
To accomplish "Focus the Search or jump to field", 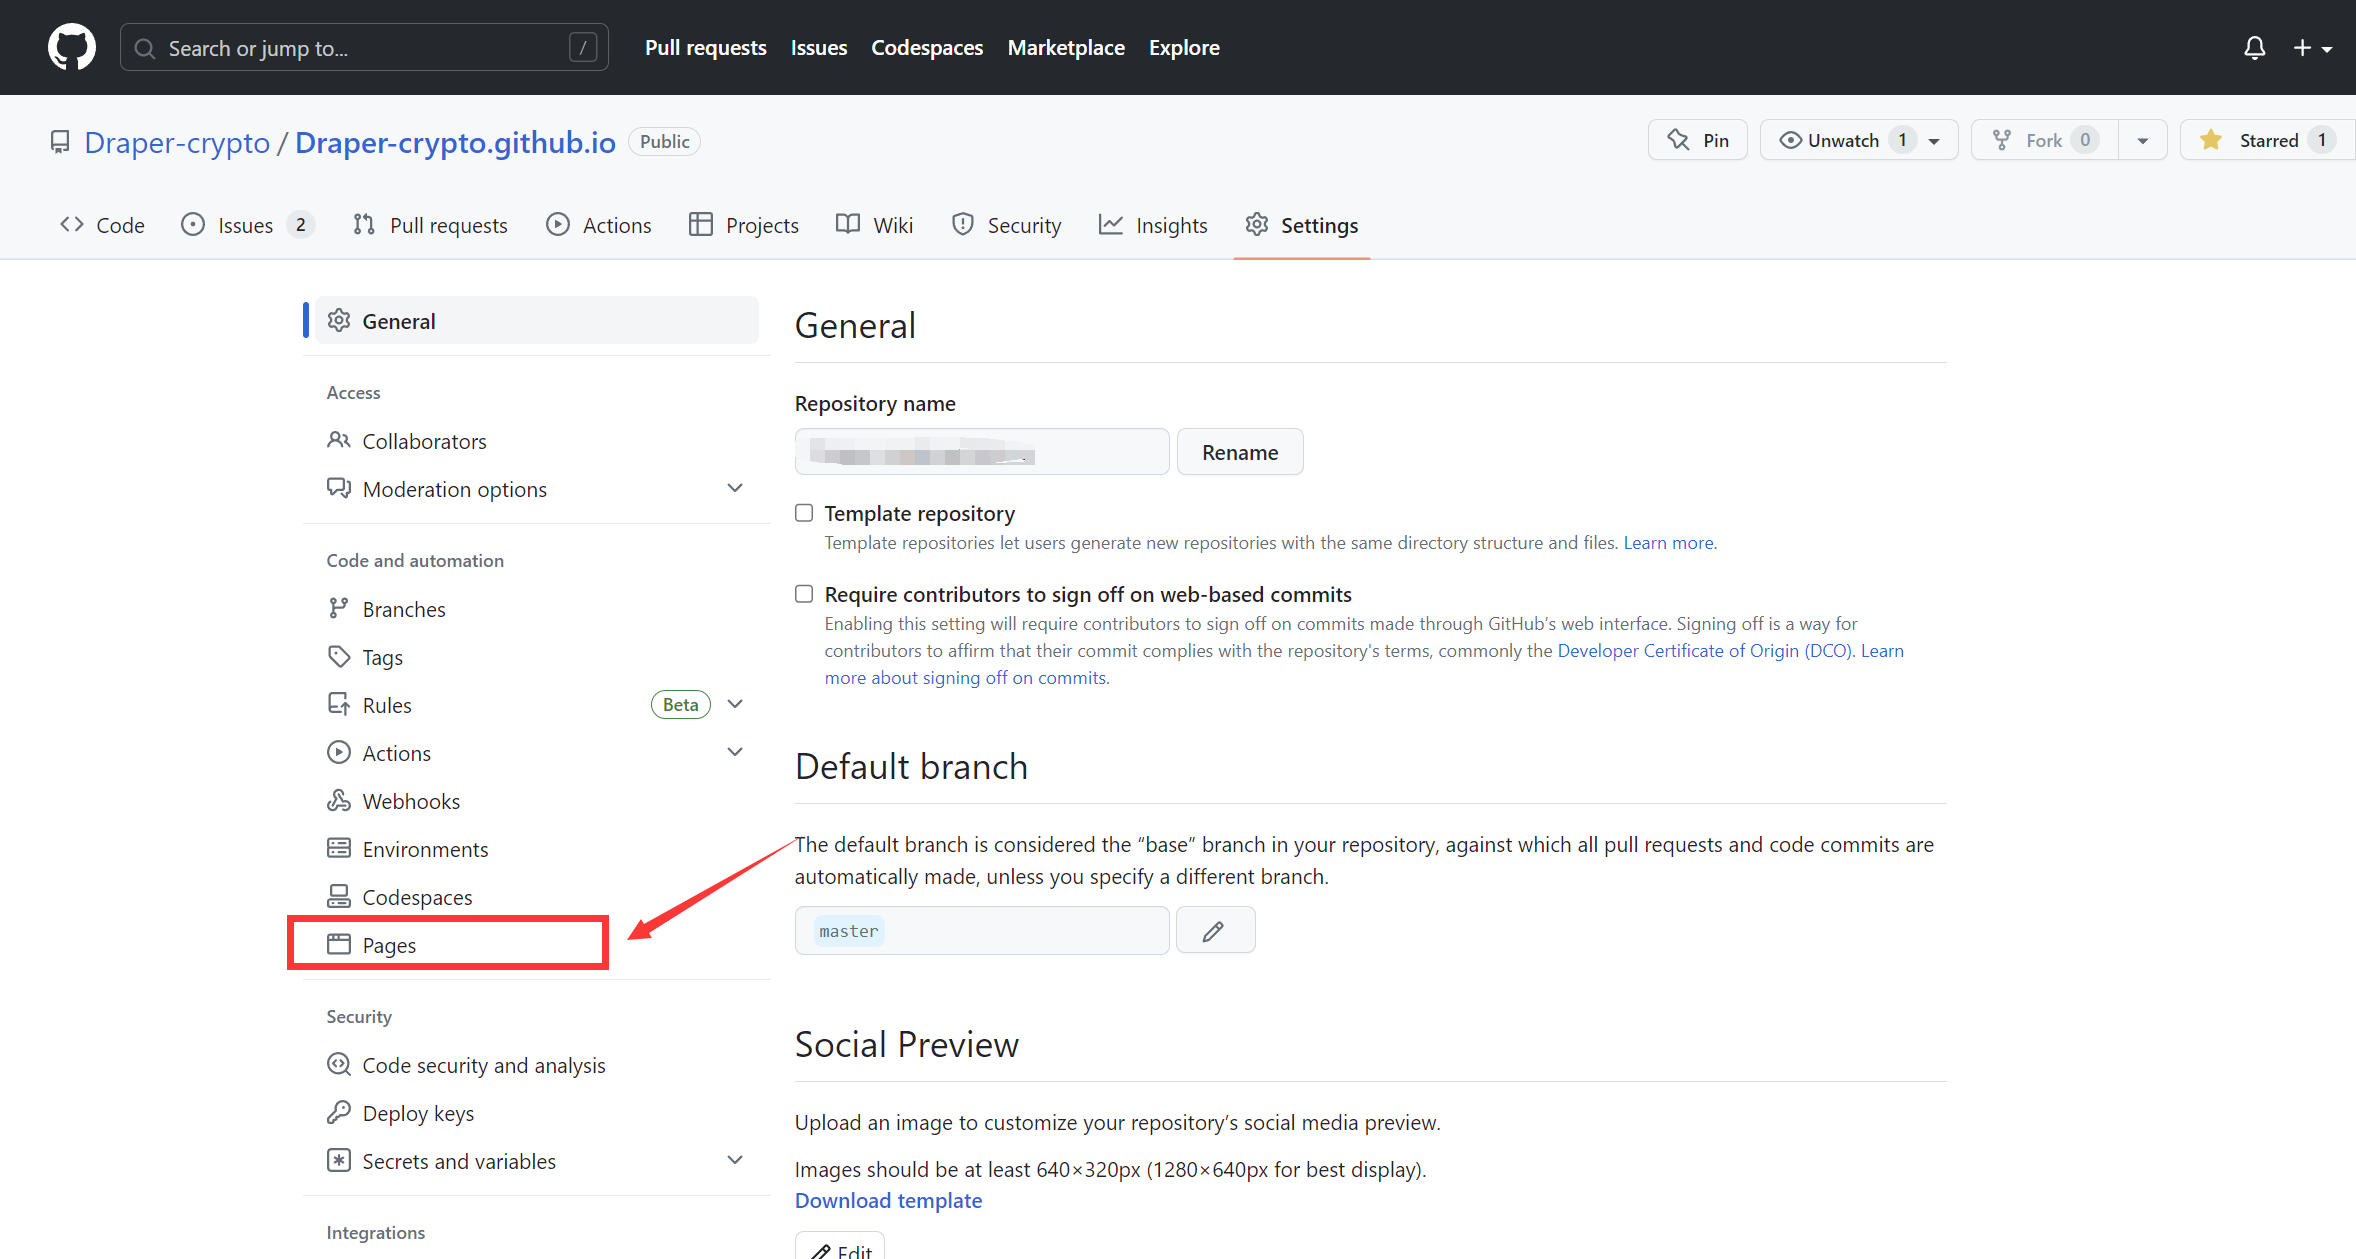I will (364, 47).
